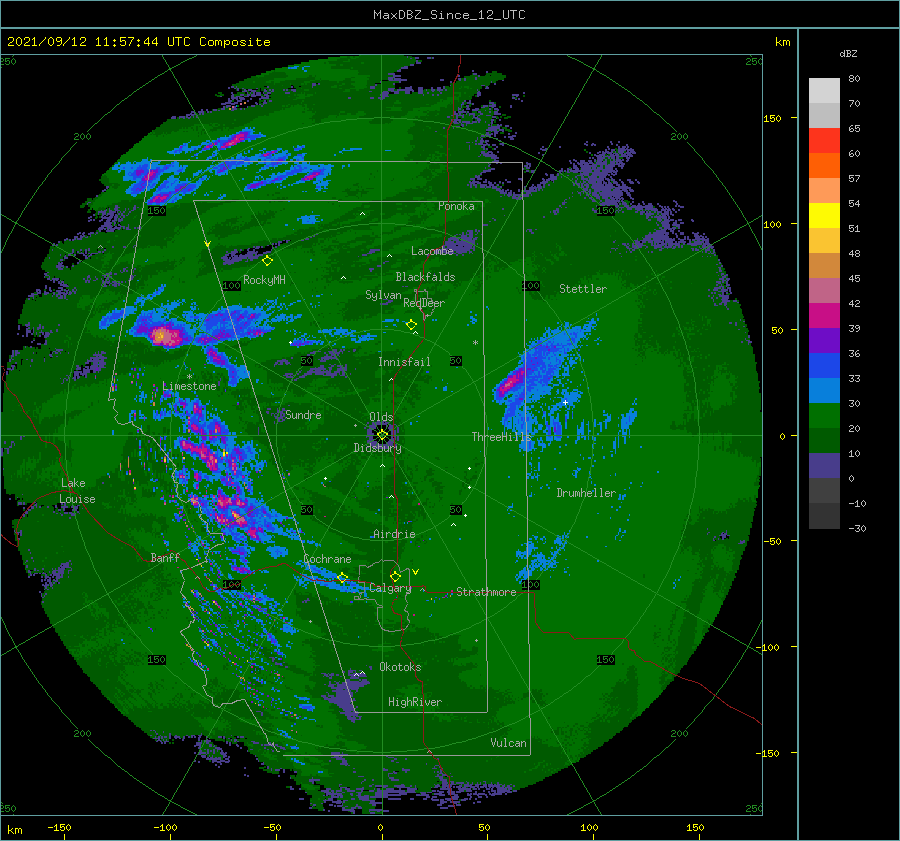Click the RockyMH text label

264,280
